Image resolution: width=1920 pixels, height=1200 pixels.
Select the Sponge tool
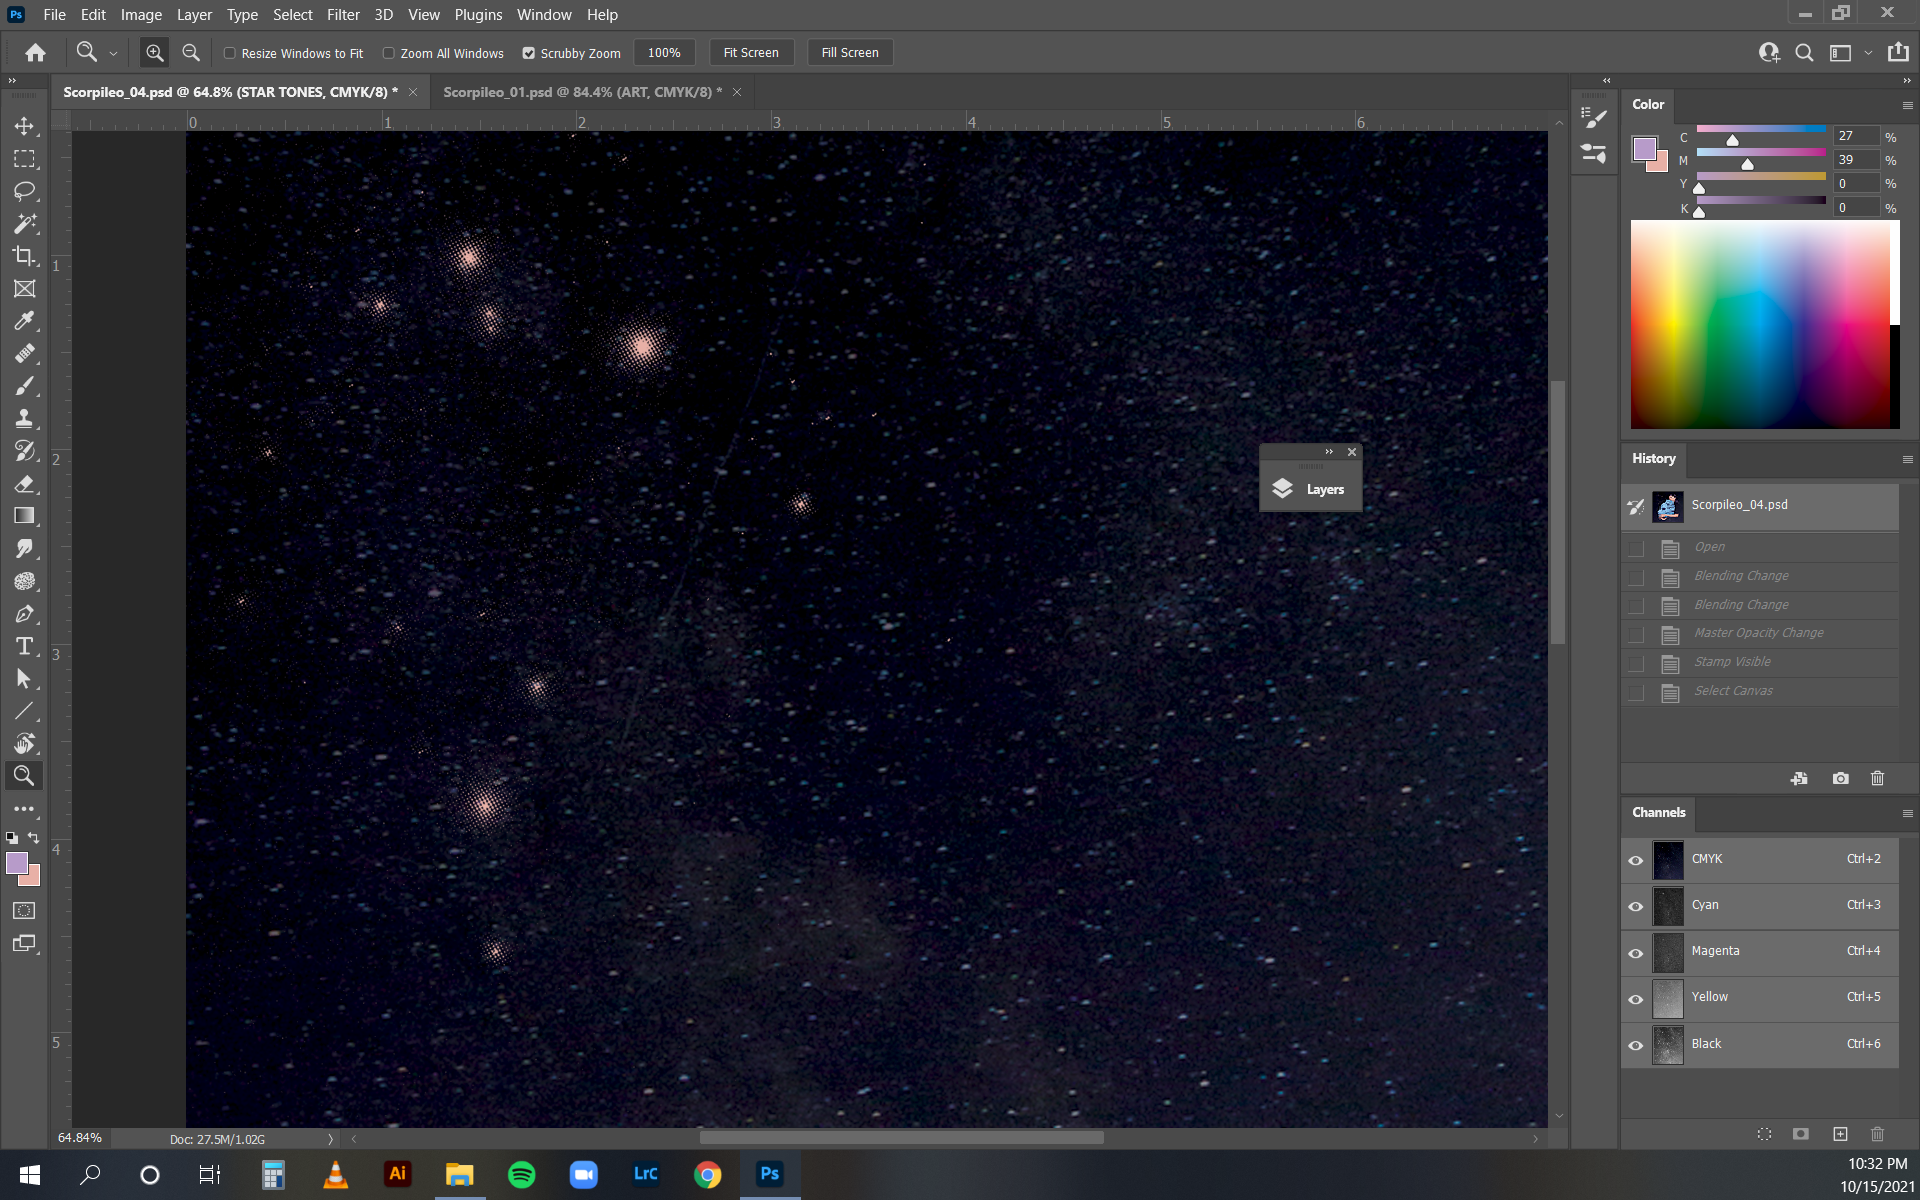point(24,581)
